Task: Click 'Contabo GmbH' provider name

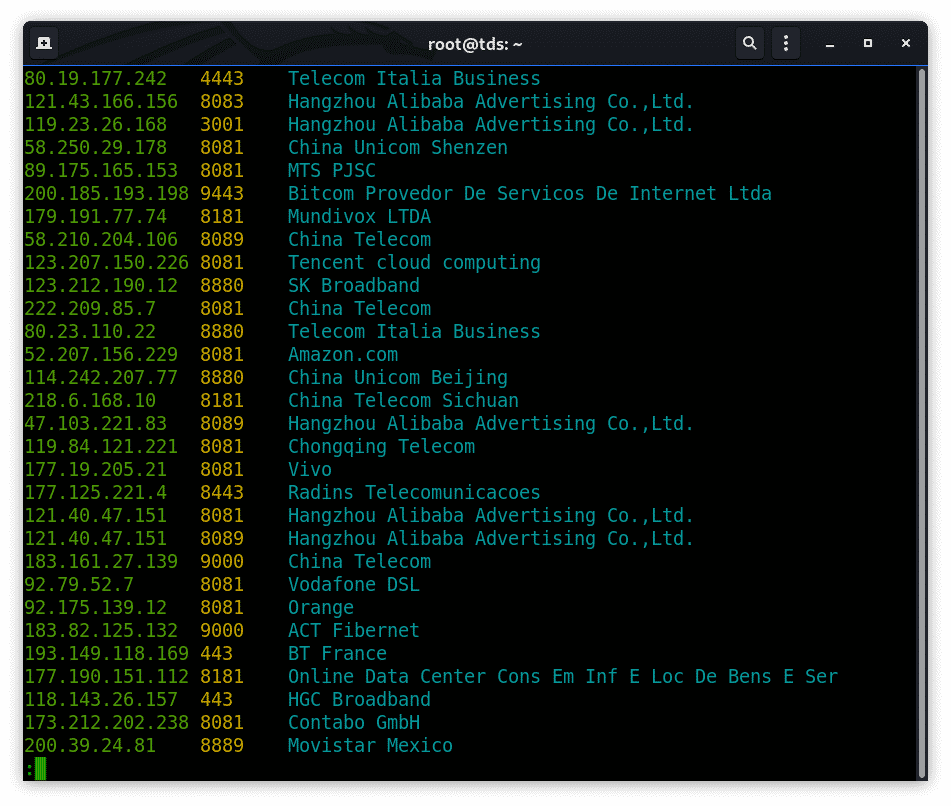Action: point(354,724)
